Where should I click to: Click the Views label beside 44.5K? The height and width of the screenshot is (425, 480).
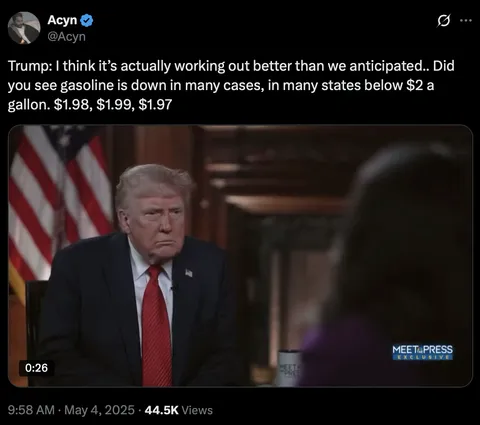pyautogui.click(x=197, y=410)
